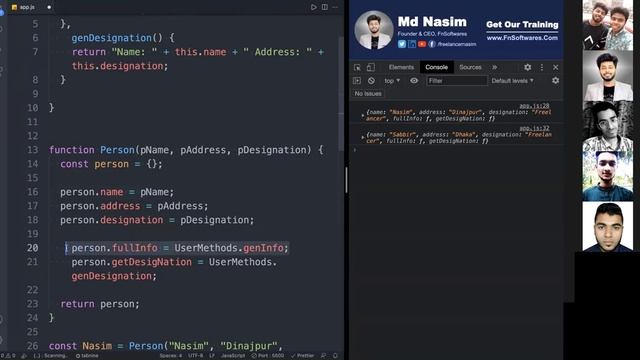640x360 pixels.
Task: Open the LinkedIn icon in the banner
Action: pyautogui.click(x=412, y=44)
